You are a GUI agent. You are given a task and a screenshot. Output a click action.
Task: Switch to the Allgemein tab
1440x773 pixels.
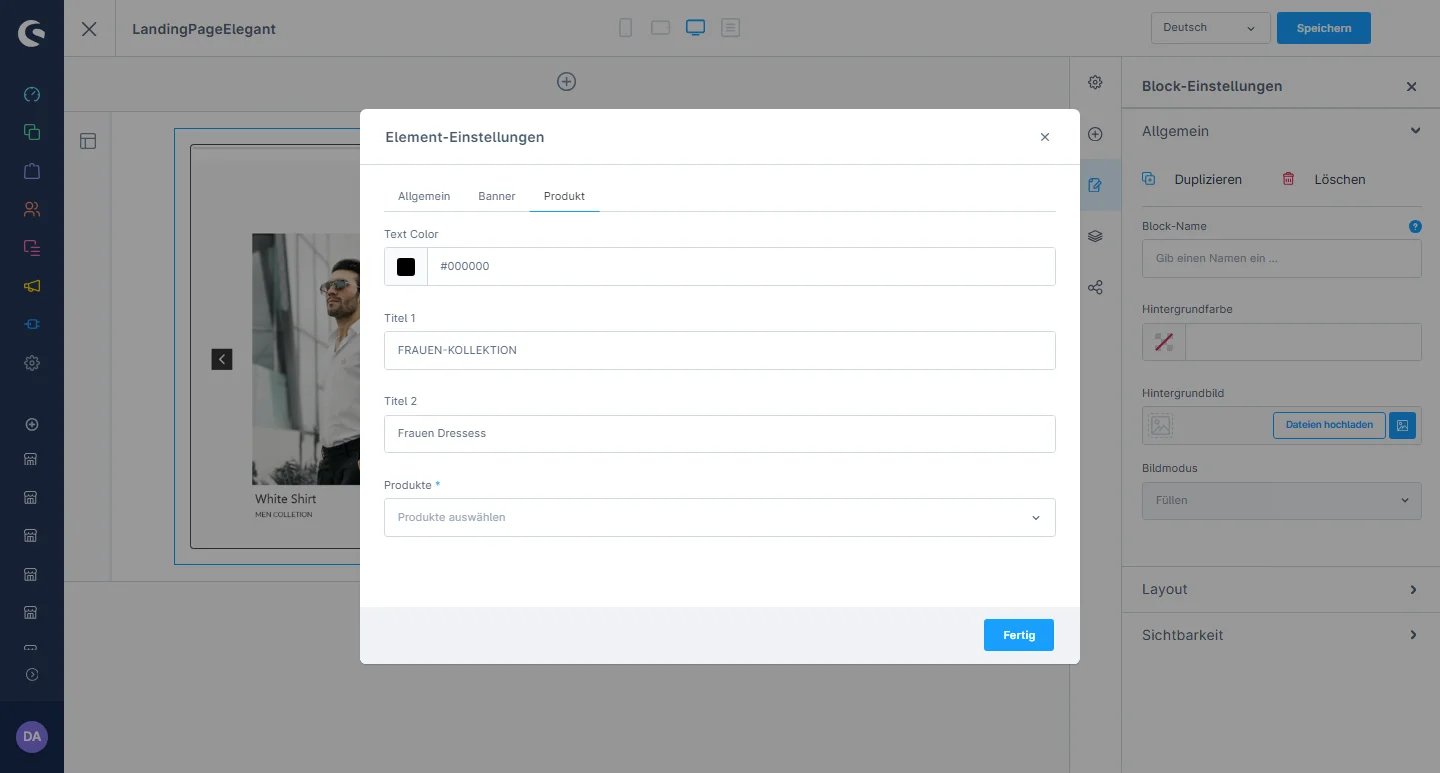[424, 196]
